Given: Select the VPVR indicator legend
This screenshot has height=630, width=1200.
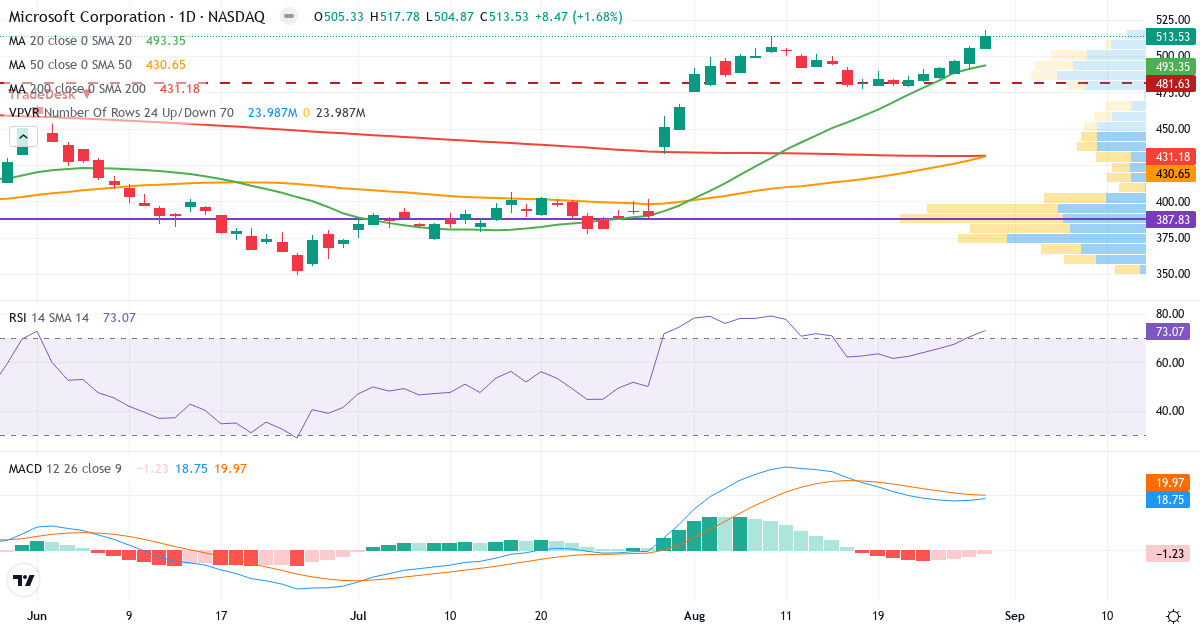Looking at the screenshot, I should 121,113.
